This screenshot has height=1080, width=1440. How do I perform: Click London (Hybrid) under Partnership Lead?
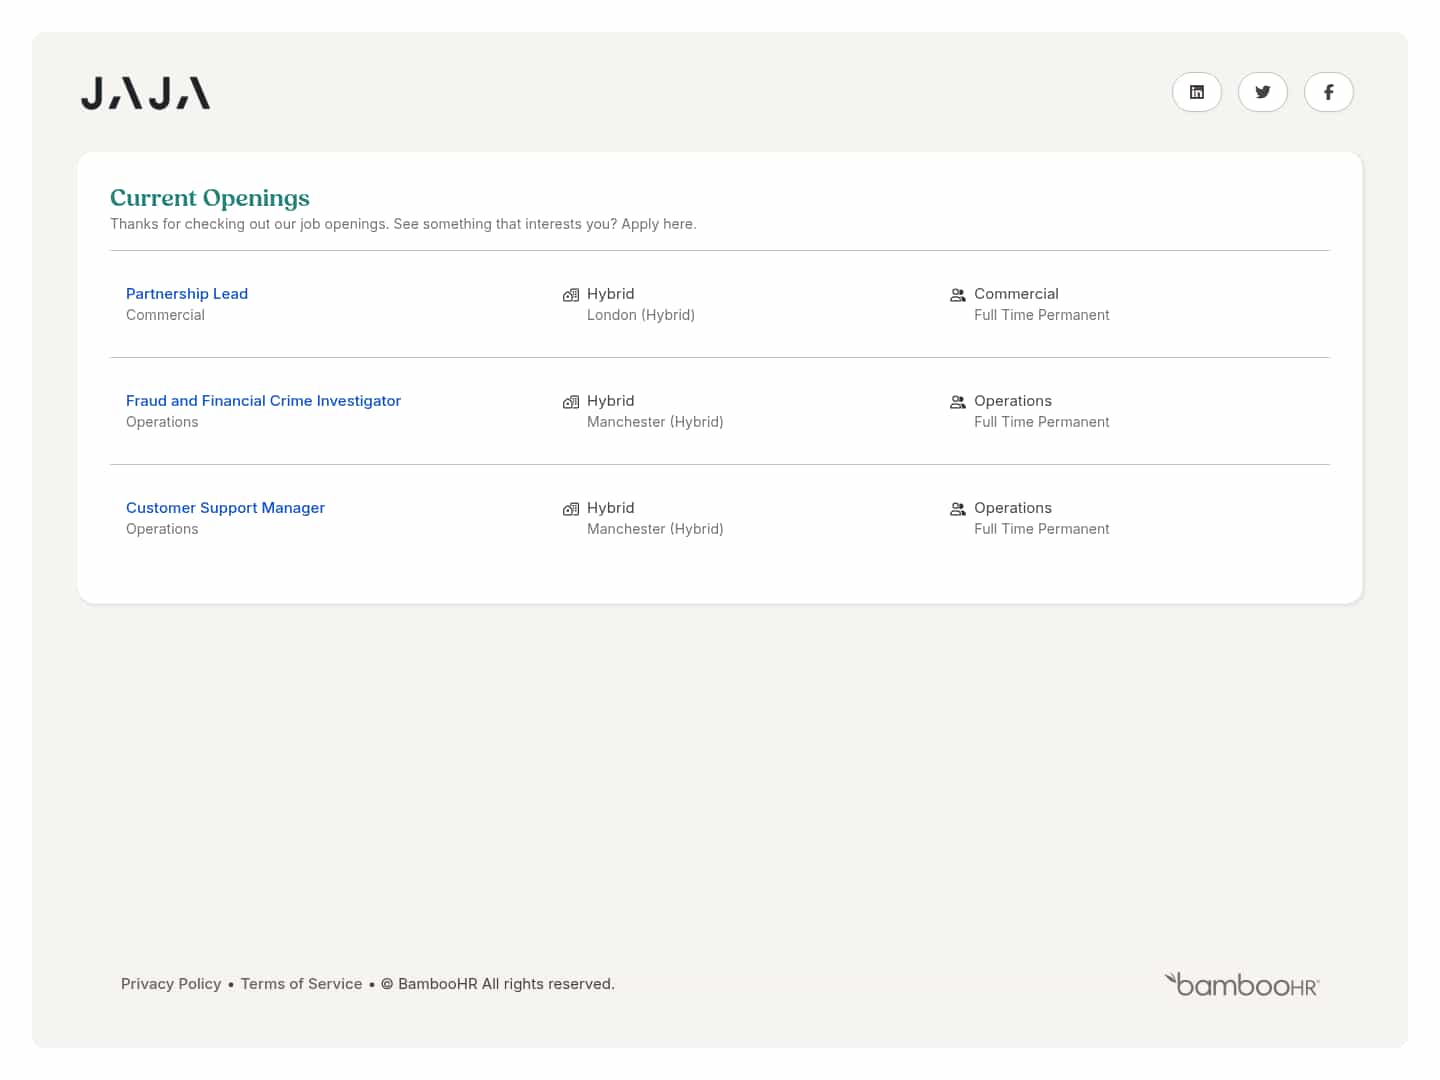coord(641,314)
